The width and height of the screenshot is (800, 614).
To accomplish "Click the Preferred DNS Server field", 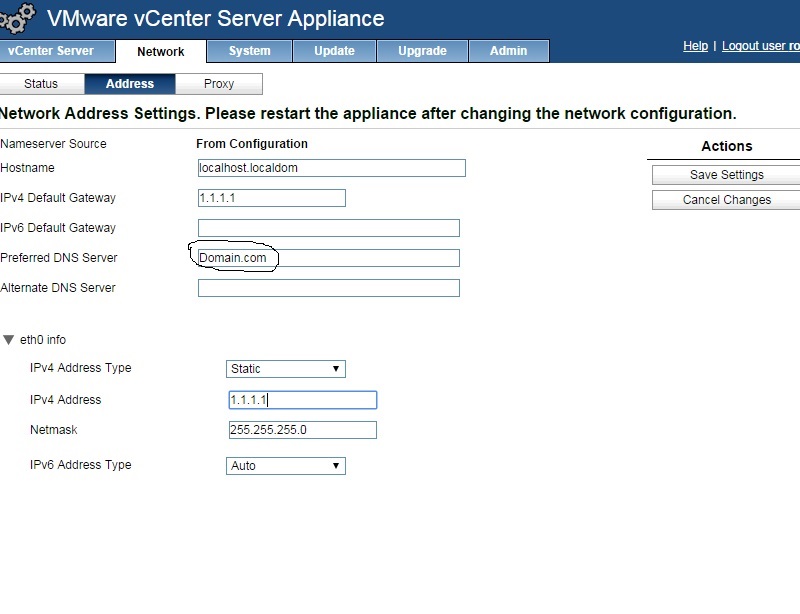I will [x=328, y=258].
